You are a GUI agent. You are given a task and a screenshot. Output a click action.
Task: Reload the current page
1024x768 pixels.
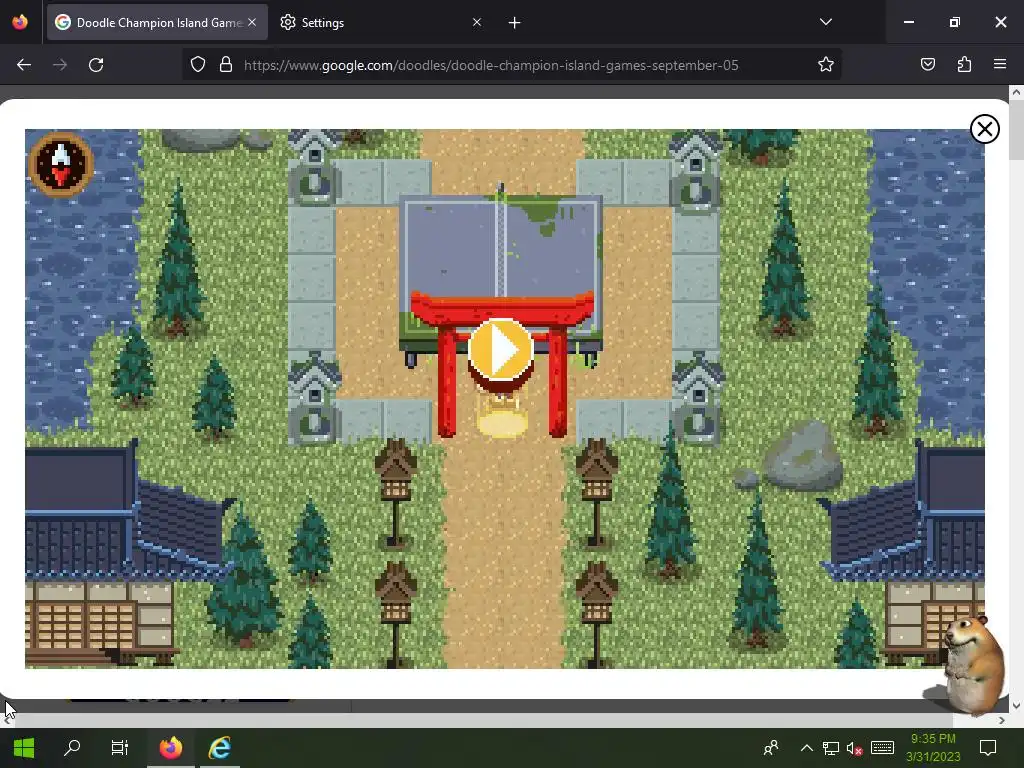click(x=96, y=65)
